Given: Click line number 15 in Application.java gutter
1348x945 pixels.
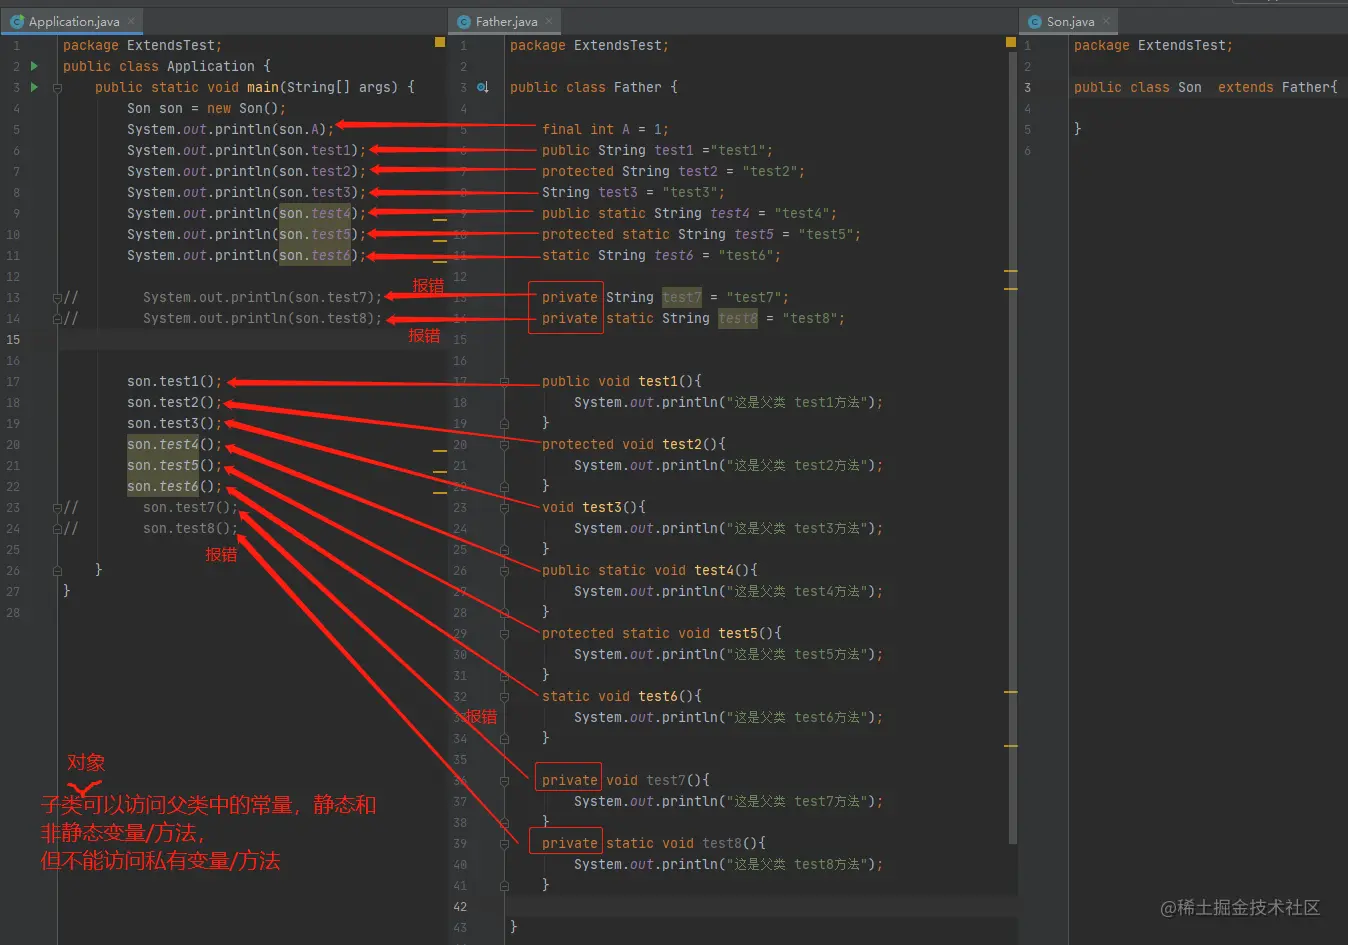Looking at the screenshot, I should [x=13, y=339].
